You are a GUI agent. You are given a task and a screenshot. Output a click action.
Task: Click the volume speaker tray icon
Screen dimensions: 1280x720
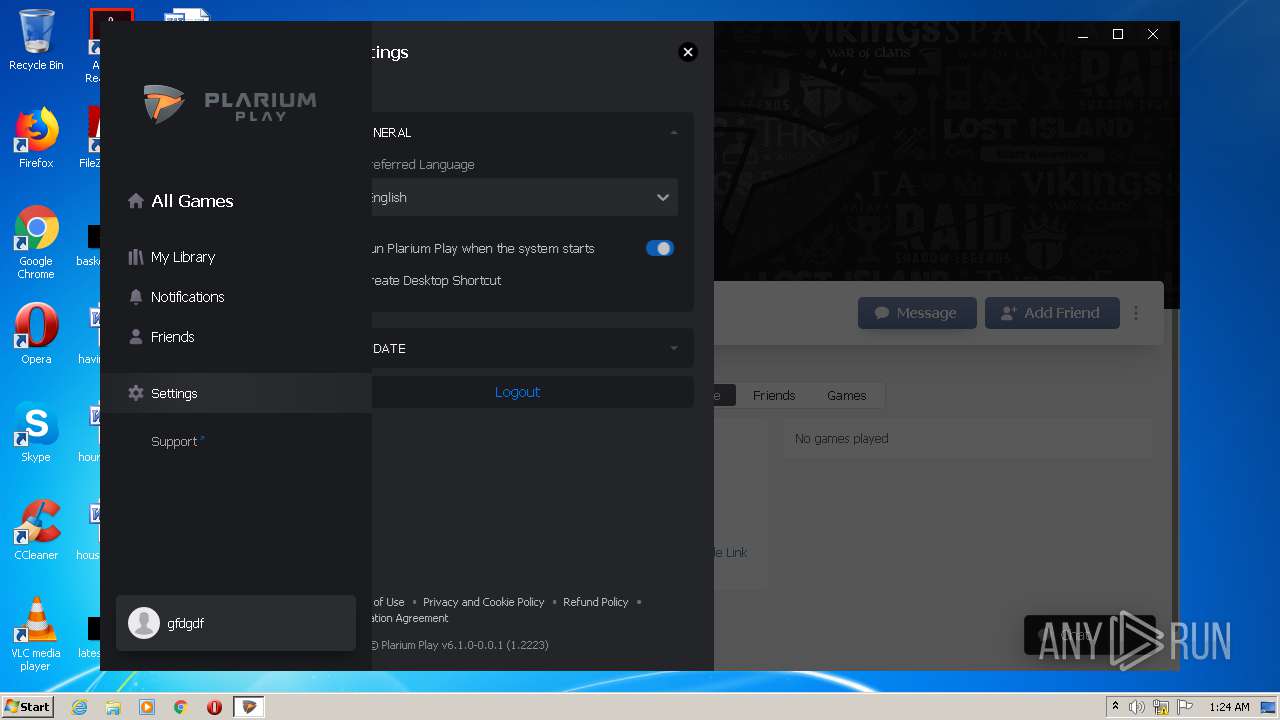[1137, 707]
